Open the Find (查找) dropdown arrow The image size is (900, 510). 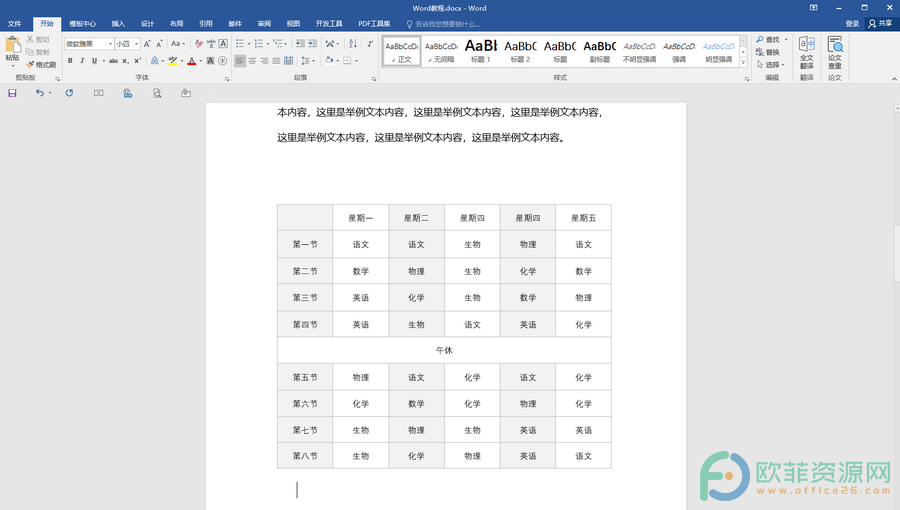click(x=786, y=40)
